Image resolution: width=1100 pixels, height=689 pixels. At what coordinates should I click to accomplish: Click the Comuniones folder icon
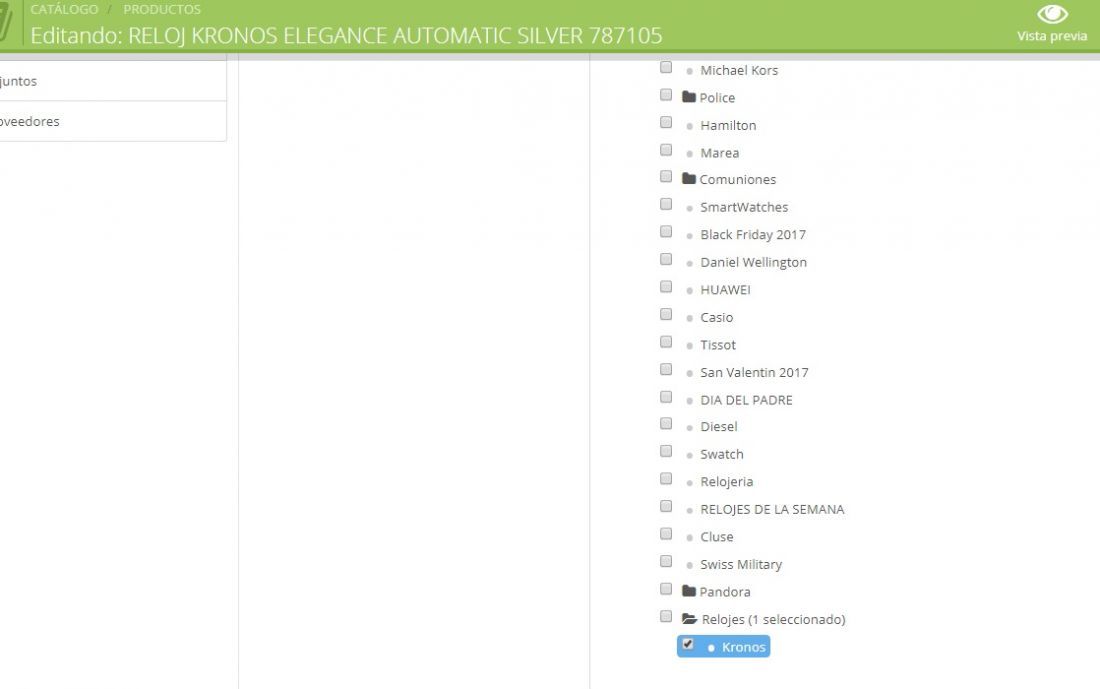689,178
